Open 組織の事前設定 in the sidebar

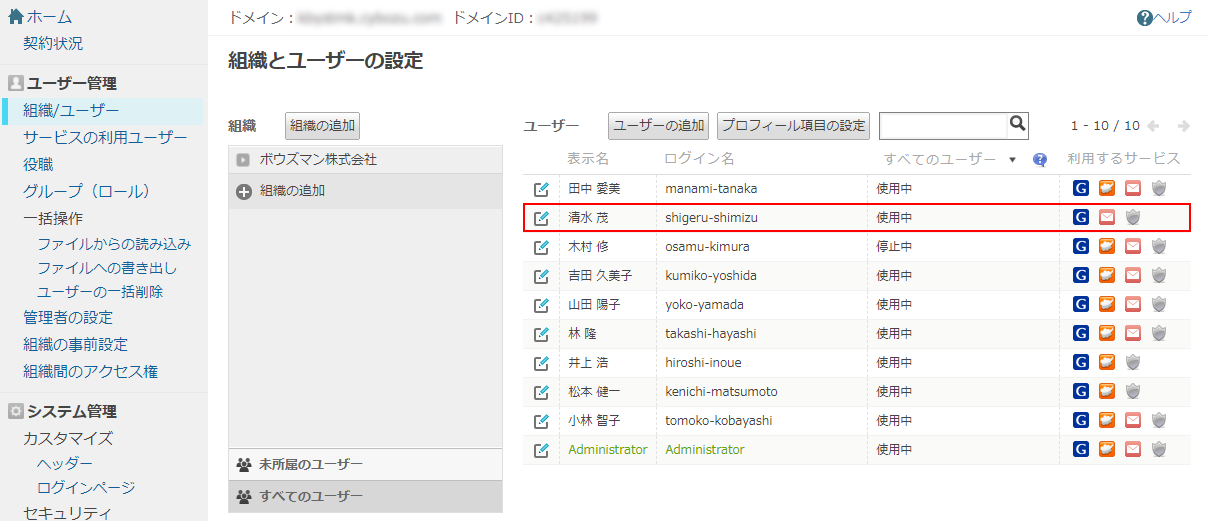(x=75, y=344)
